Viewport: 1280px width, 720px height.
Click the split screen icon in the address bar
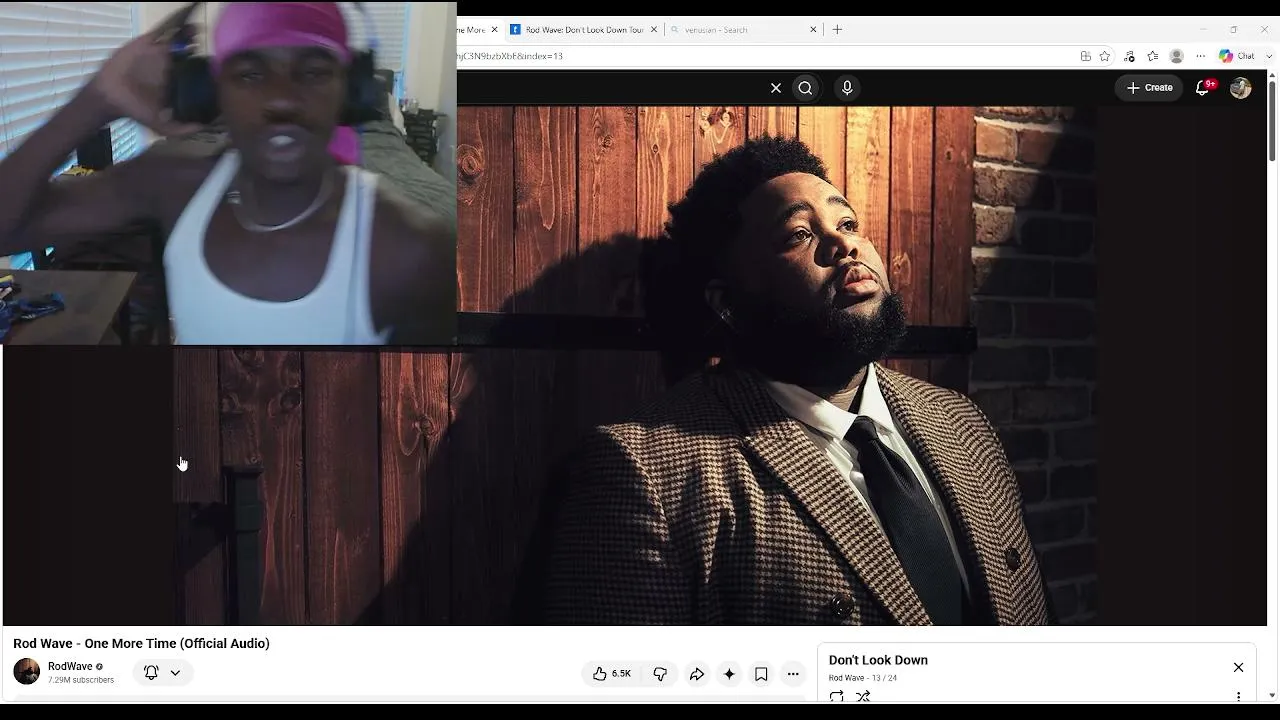tap(1085, 56)
